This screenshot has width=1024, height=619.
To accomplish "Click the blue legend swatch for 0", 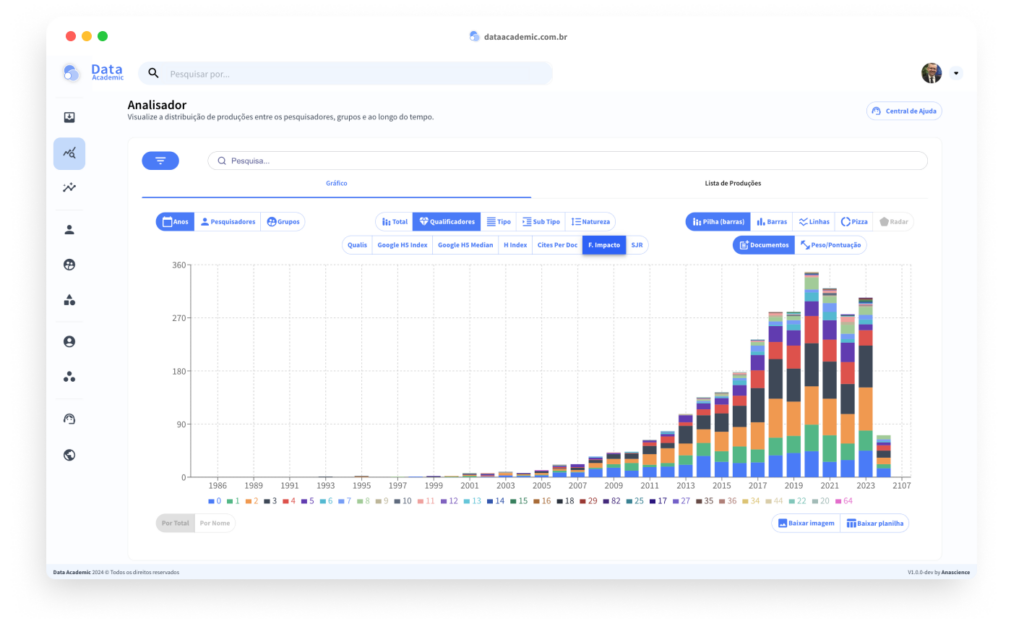I will tap(212, 501).
